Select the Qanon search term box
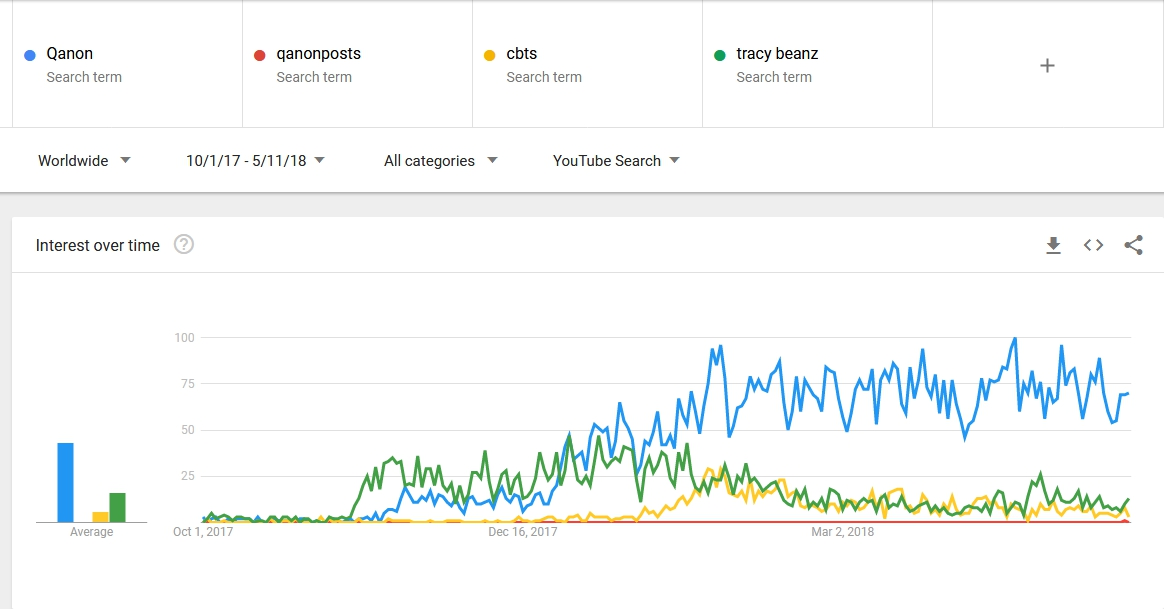Image resolution: width=1164 pixels, height=609 pixels. point(127,65)
